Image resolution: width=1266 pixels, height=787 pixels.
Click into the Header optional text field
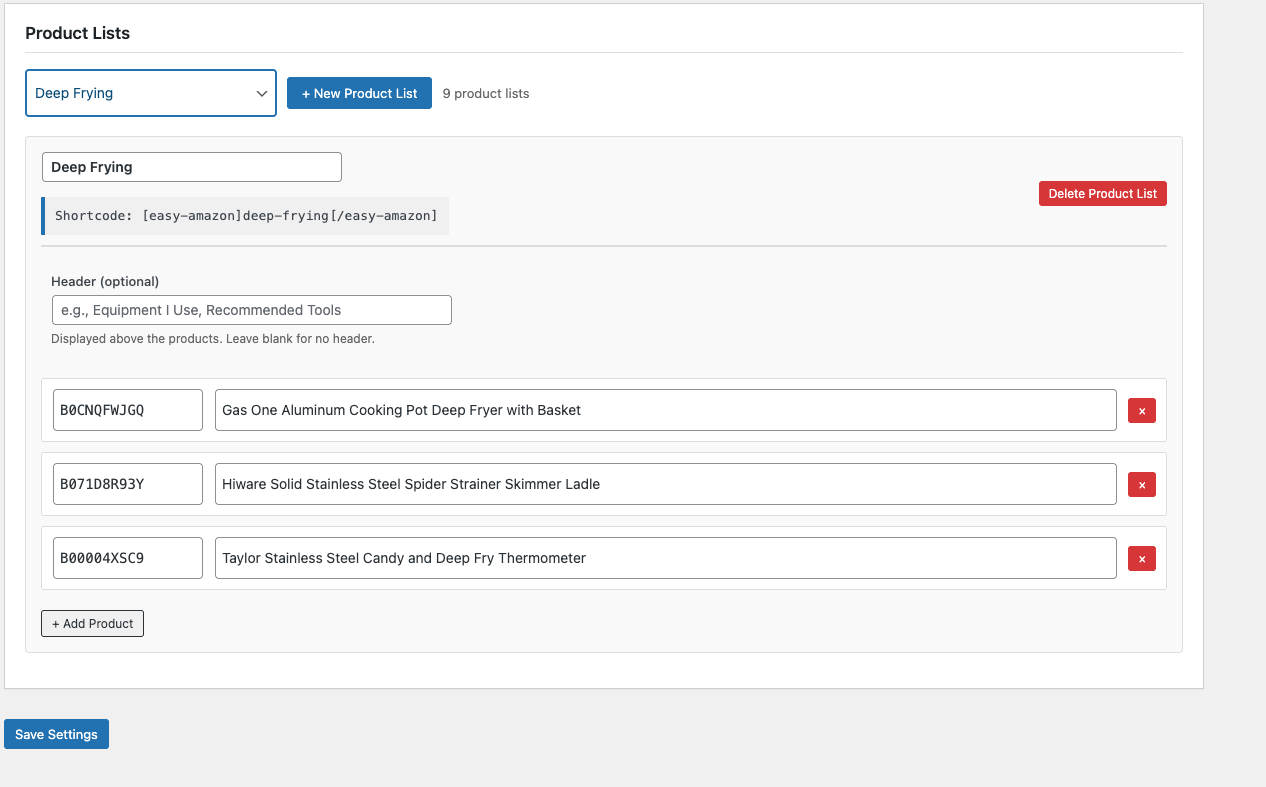(x=251, y=310)
